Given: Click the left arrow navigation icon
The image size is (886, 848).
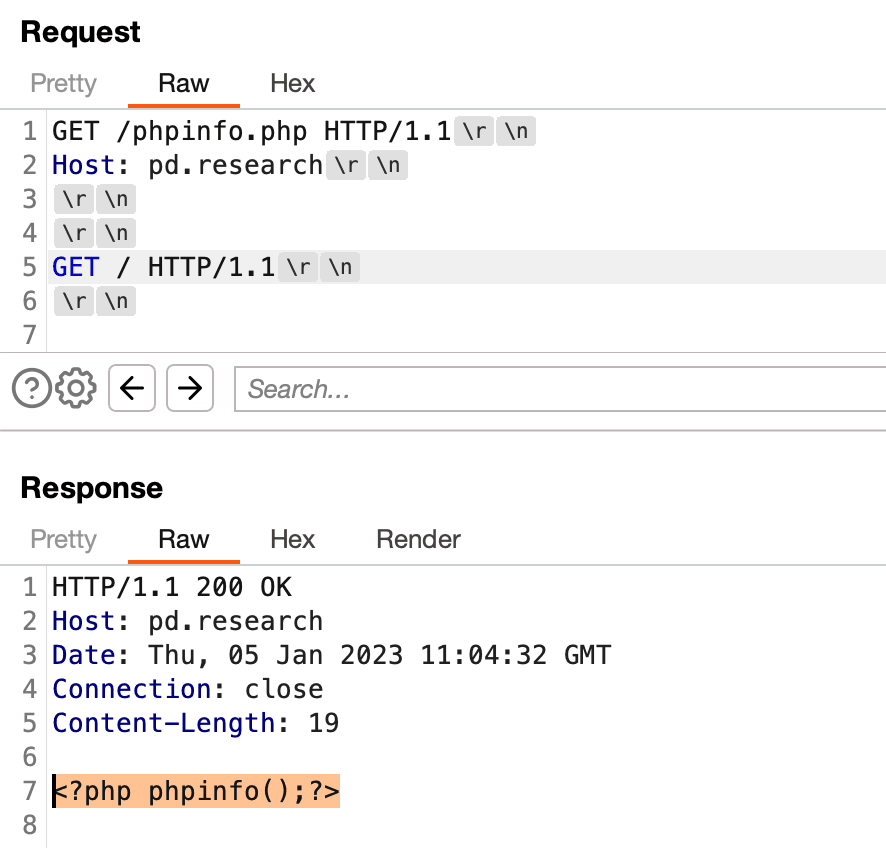Looking at the screenshot, I should pyautogui.click(x=131, y=388).
